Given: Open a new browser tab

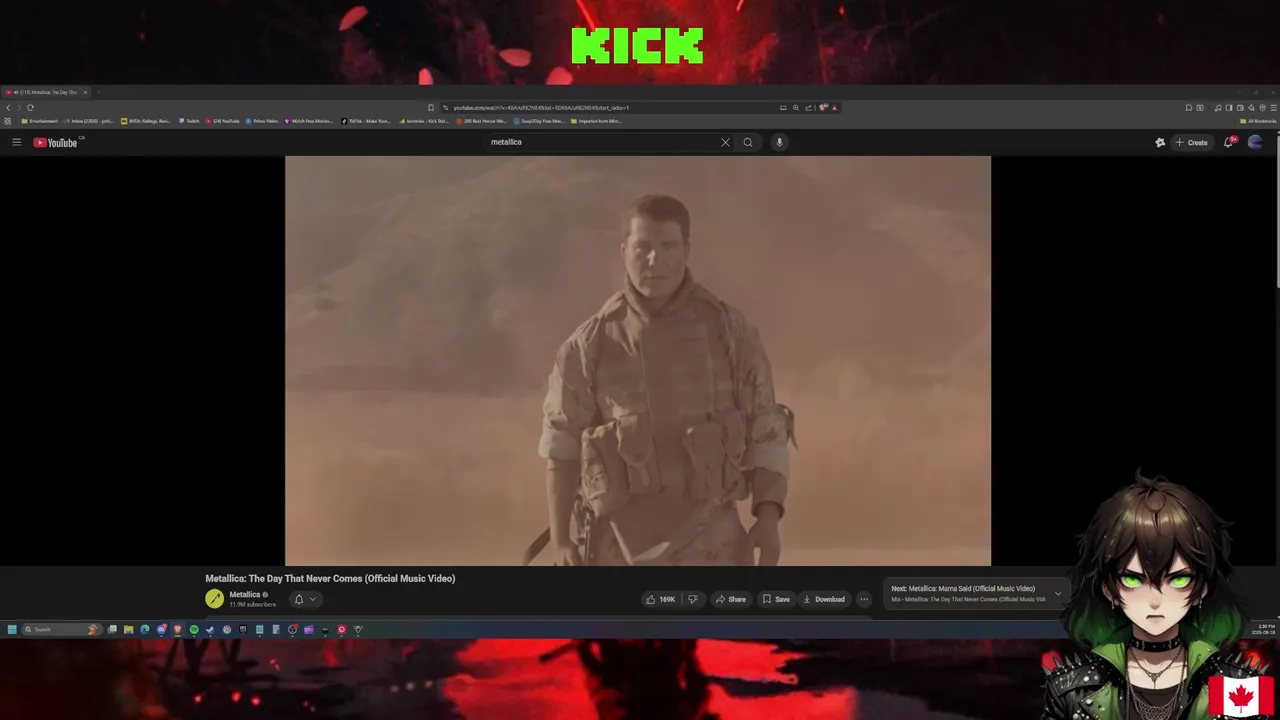Looking at the screenshot, I should (98, 92).
